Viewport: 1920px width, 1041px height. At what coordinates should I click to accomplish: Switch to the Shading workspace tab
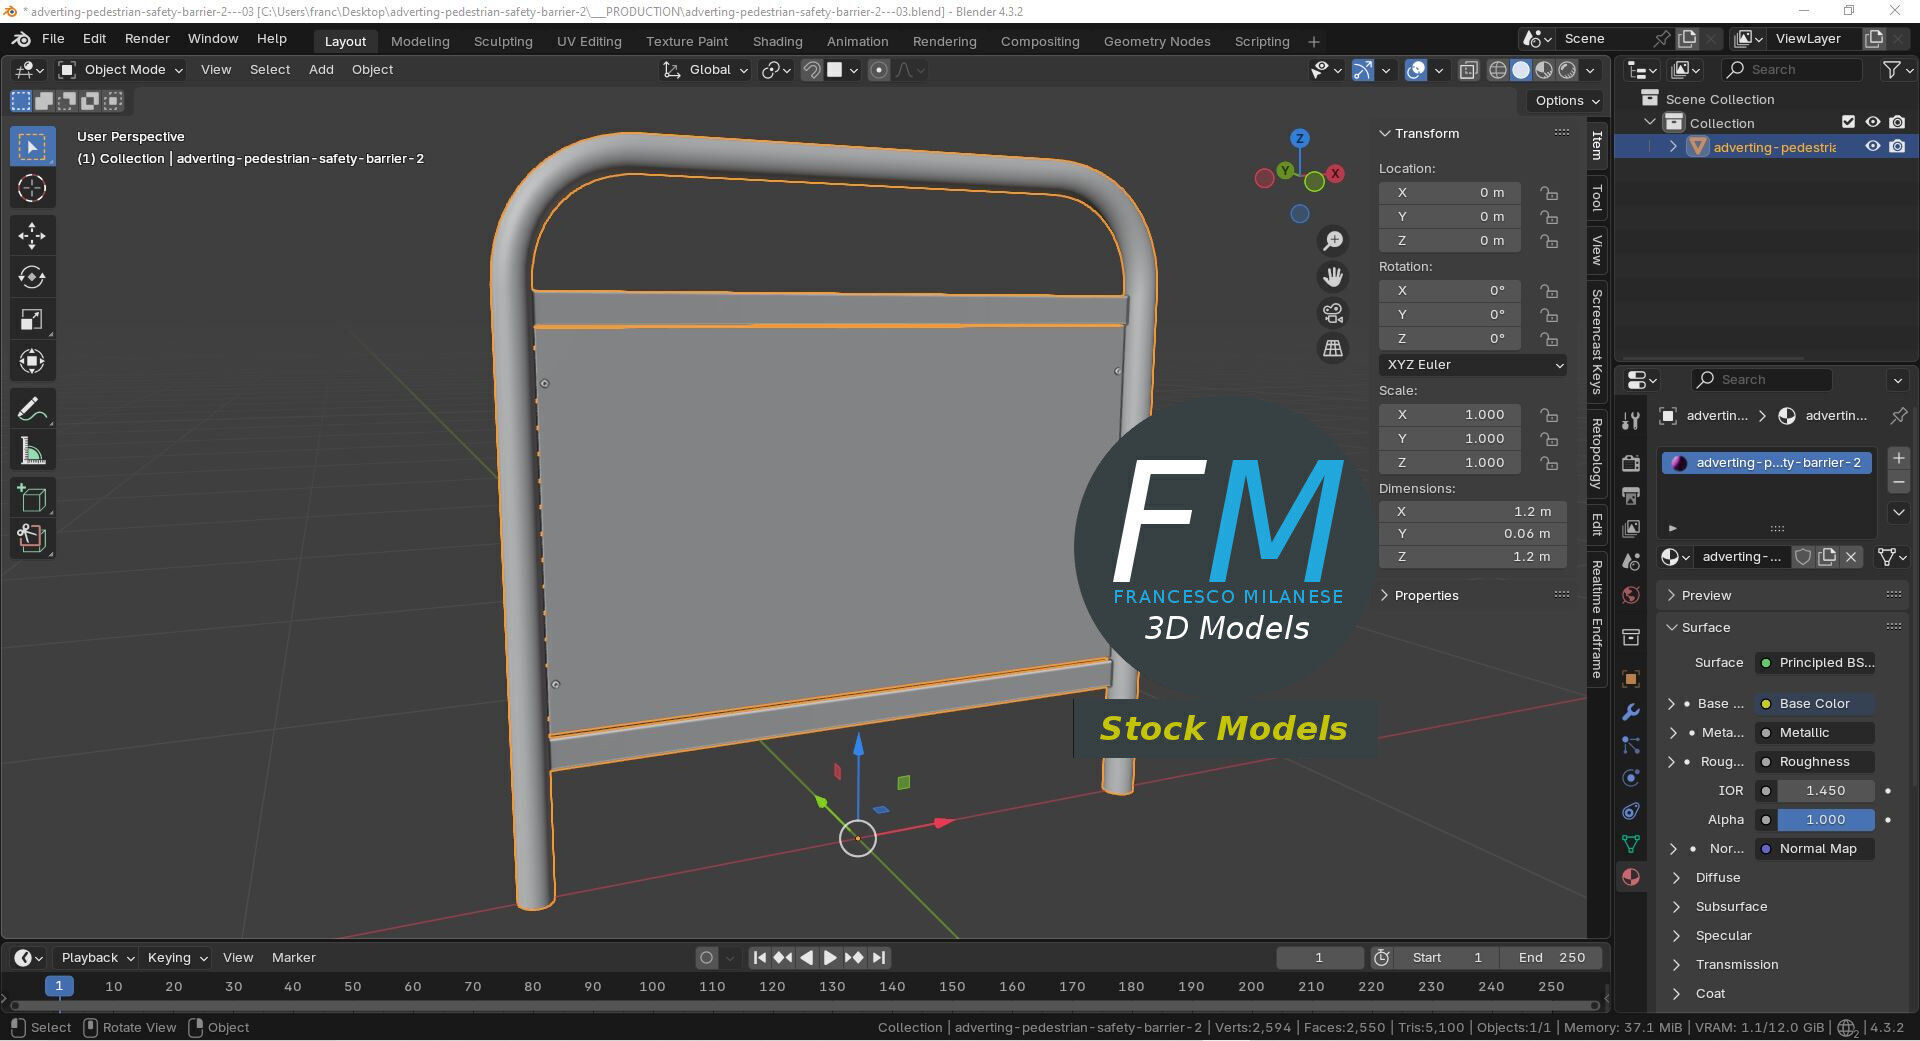tap(777, 41)
